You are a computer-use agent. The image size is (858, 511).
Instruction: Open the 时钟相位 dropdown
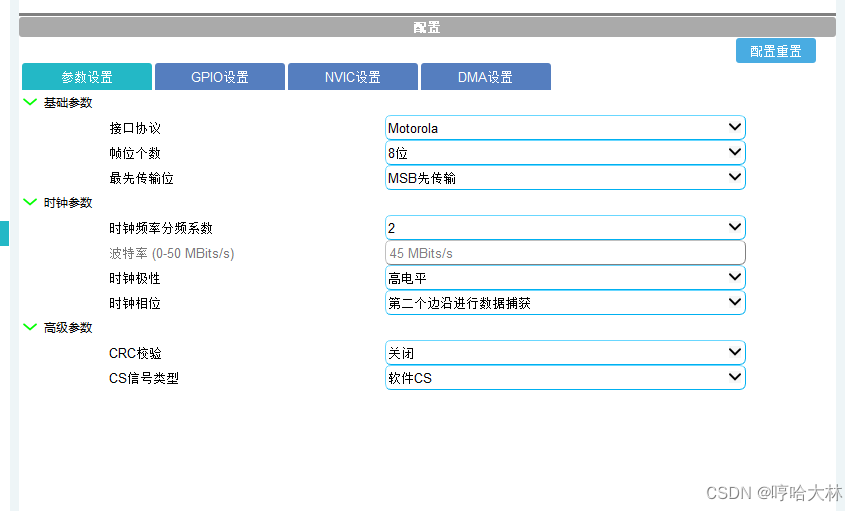point(565,303)
